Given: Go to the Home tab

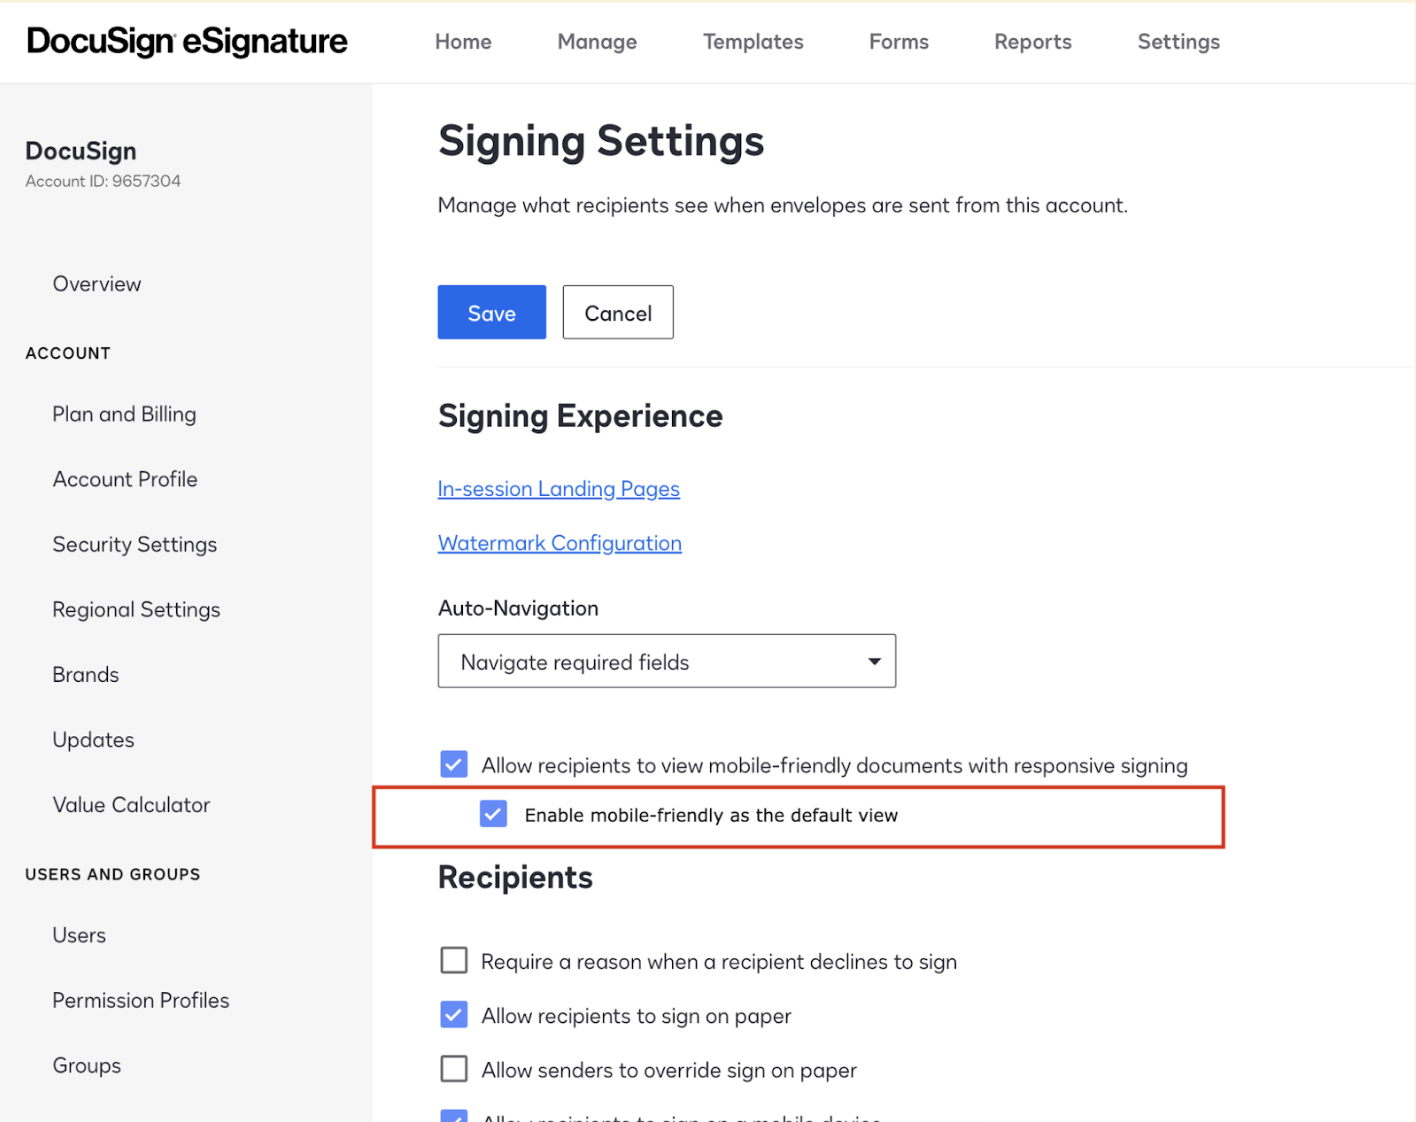Looking at the screenshot, I should [x=463, y=42].
